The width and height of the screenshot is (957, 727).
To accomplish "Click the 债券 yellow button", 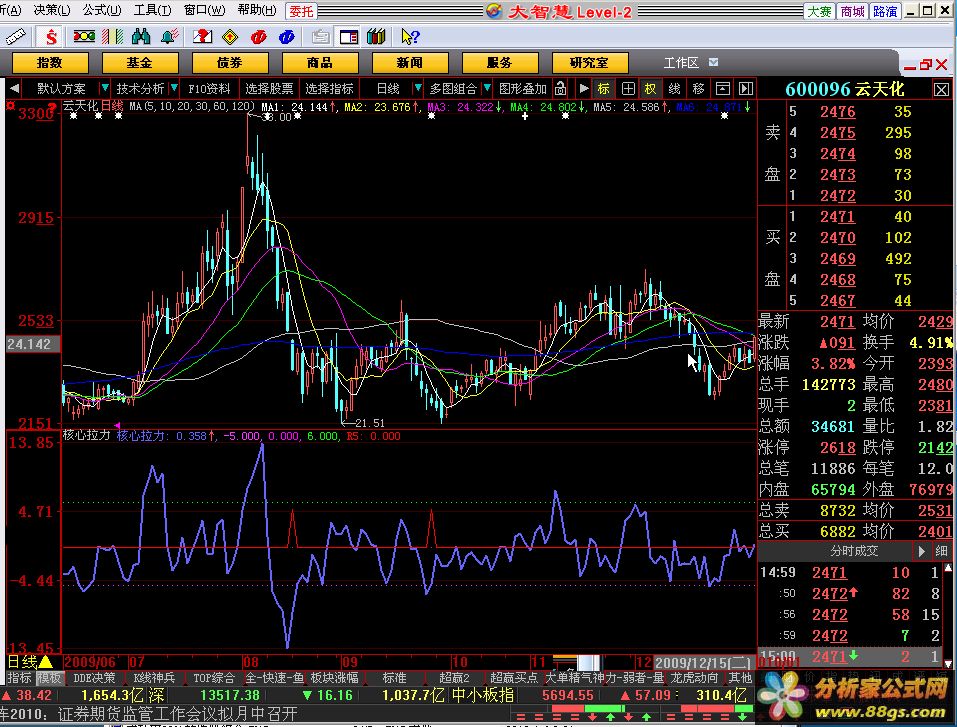I will point(229,63).
